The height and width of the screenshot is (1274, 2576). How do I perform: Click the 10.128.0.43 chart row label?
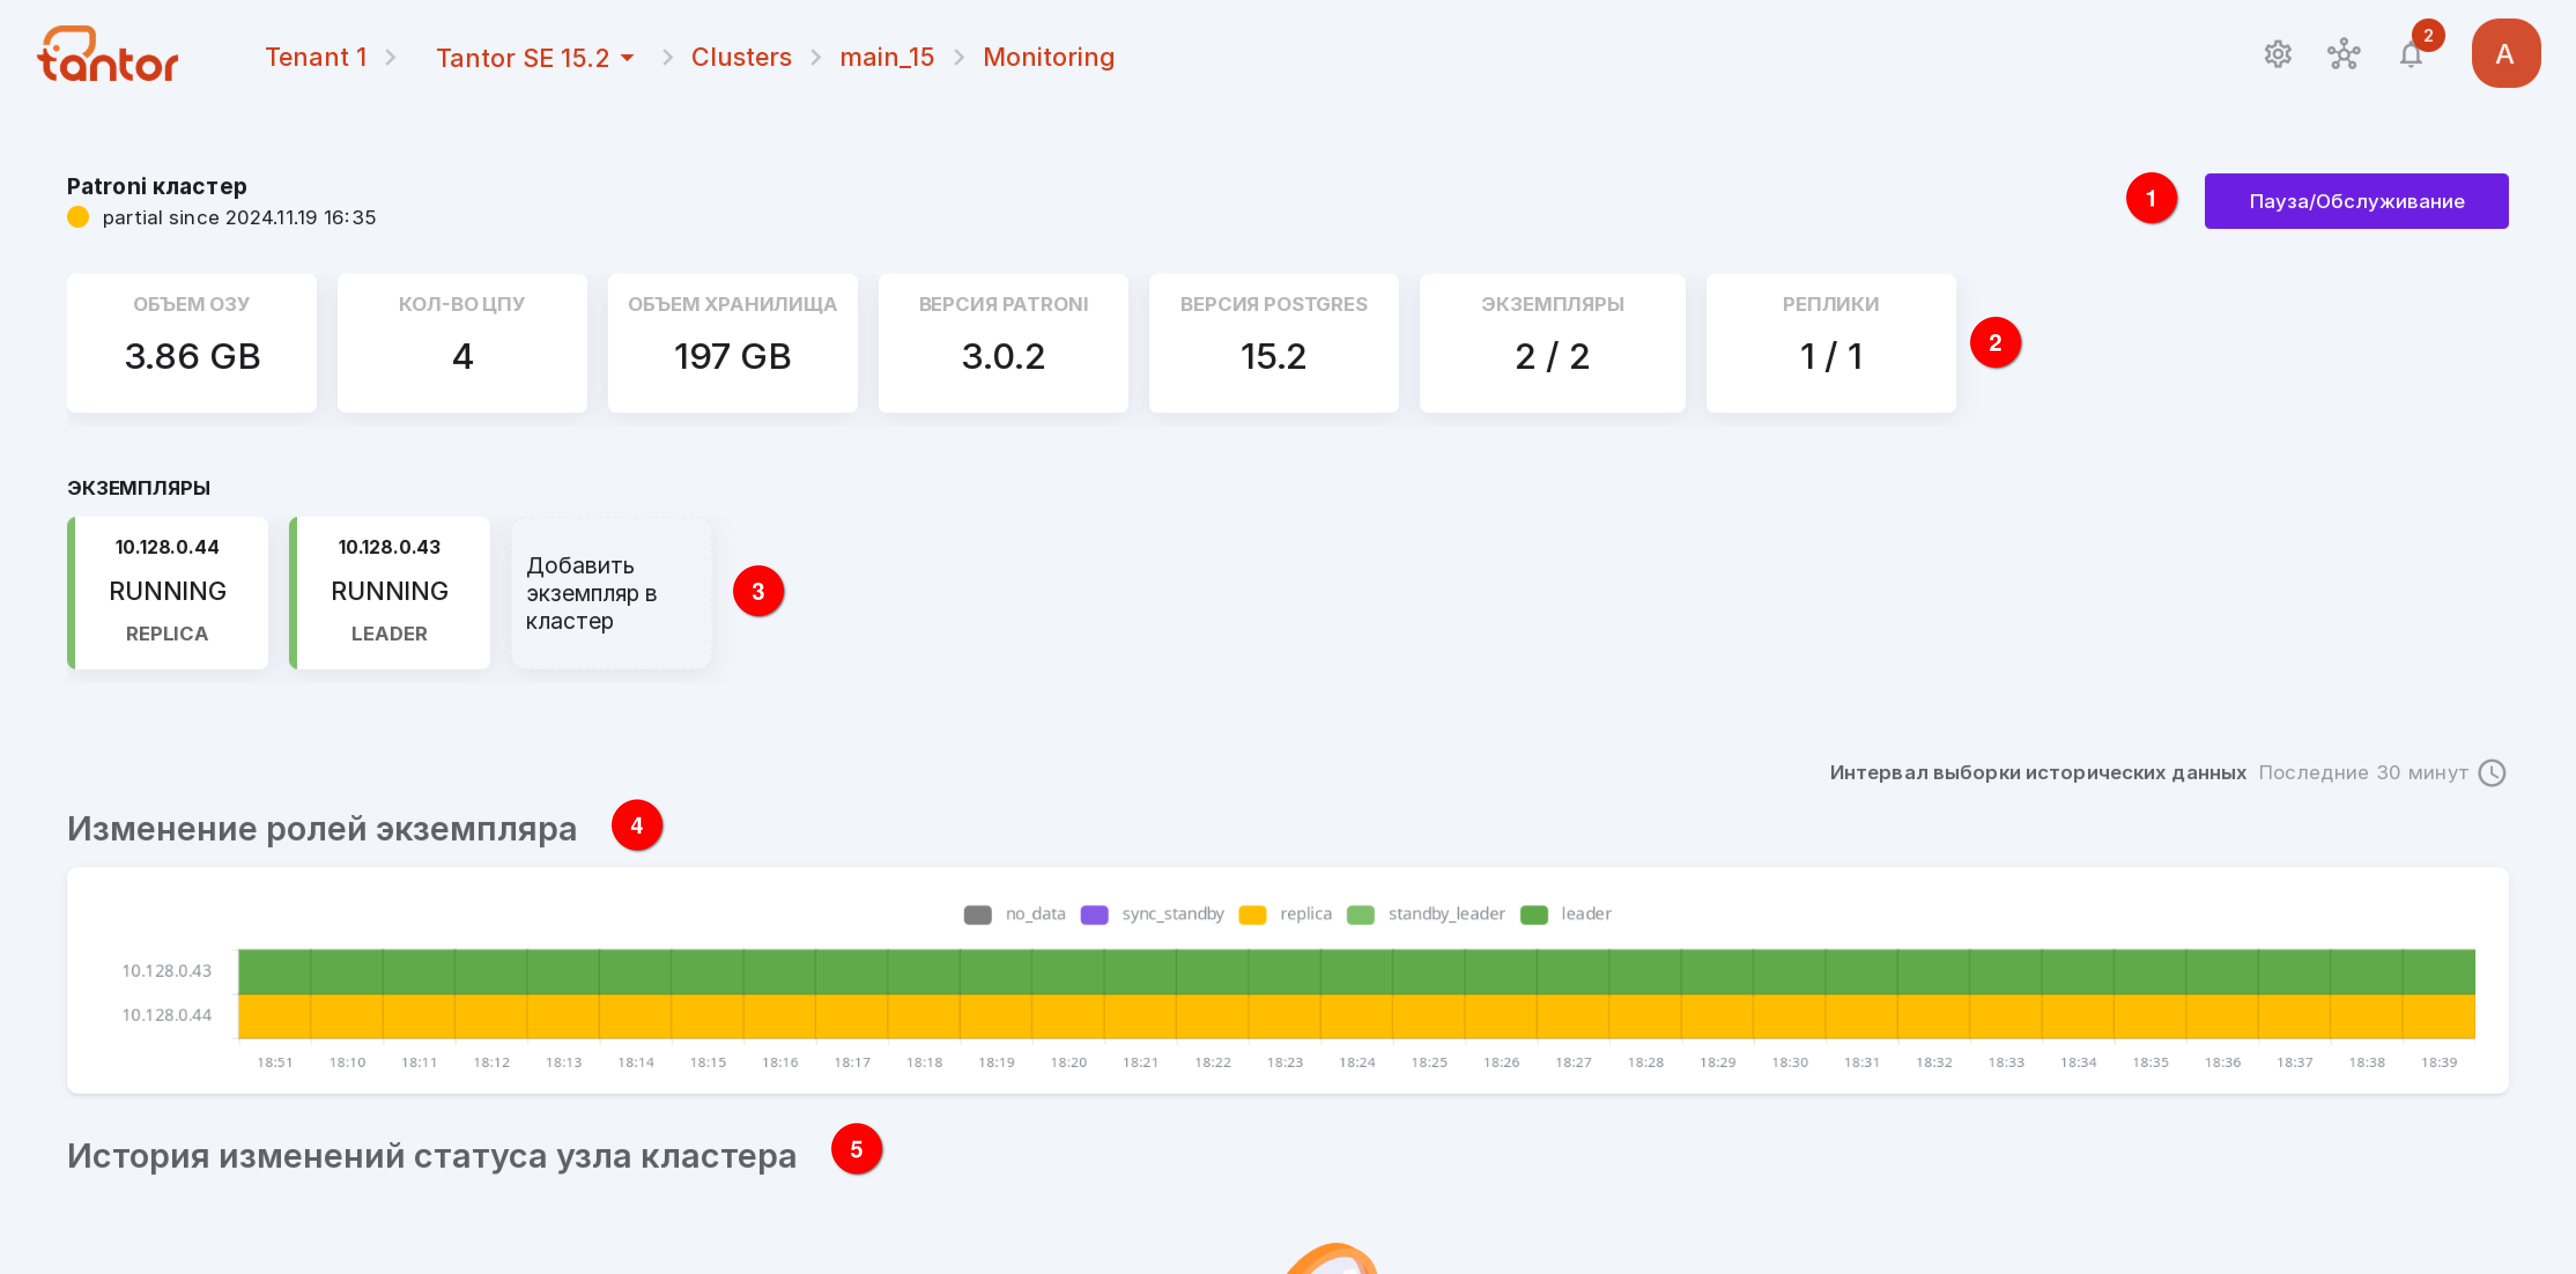167,970
